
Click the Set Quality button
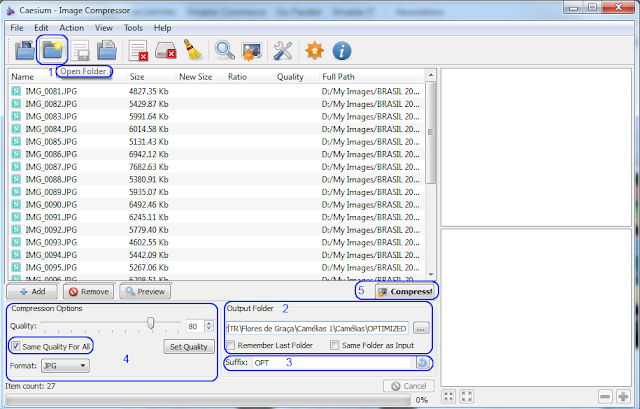pyautogui.click(x=189, y=347)
